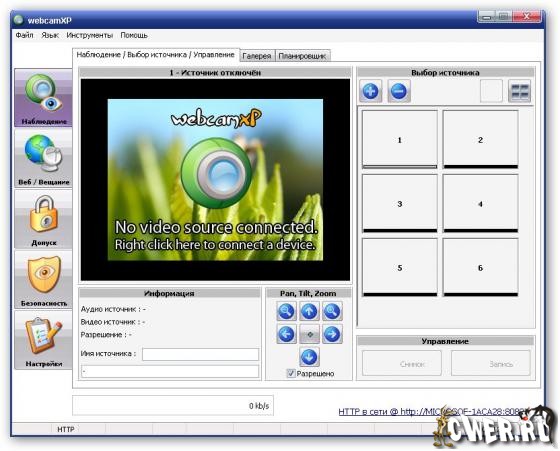Screen dimensions: 560x451
Task: Open the Настройки clipboard section
Action: coord(43,340)
